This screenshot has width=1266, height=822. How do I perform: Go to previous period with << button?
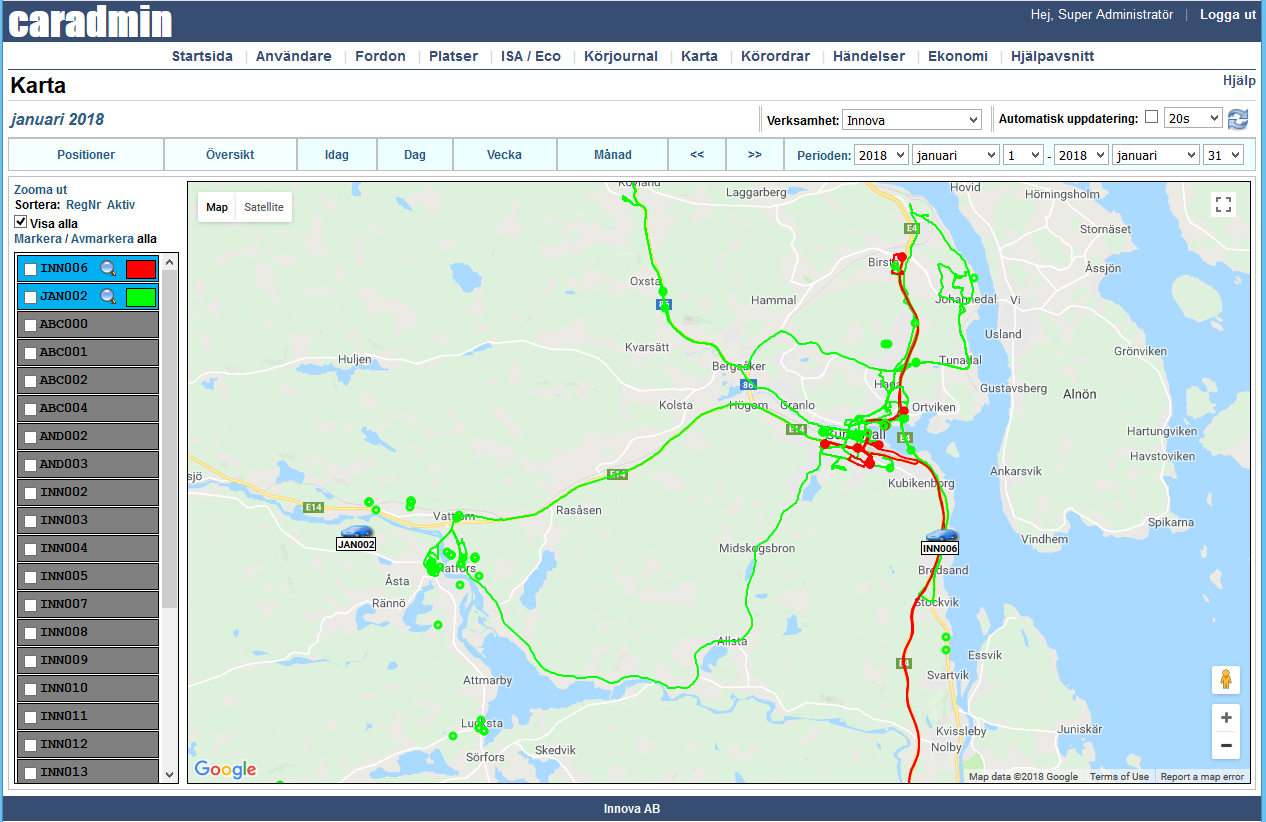point(697,155)
